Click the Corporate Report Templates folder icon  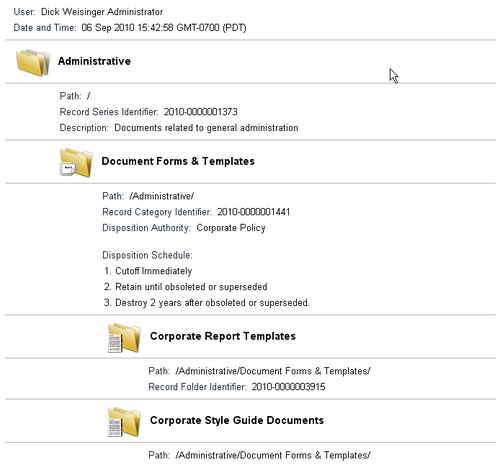tap(124, 338)
